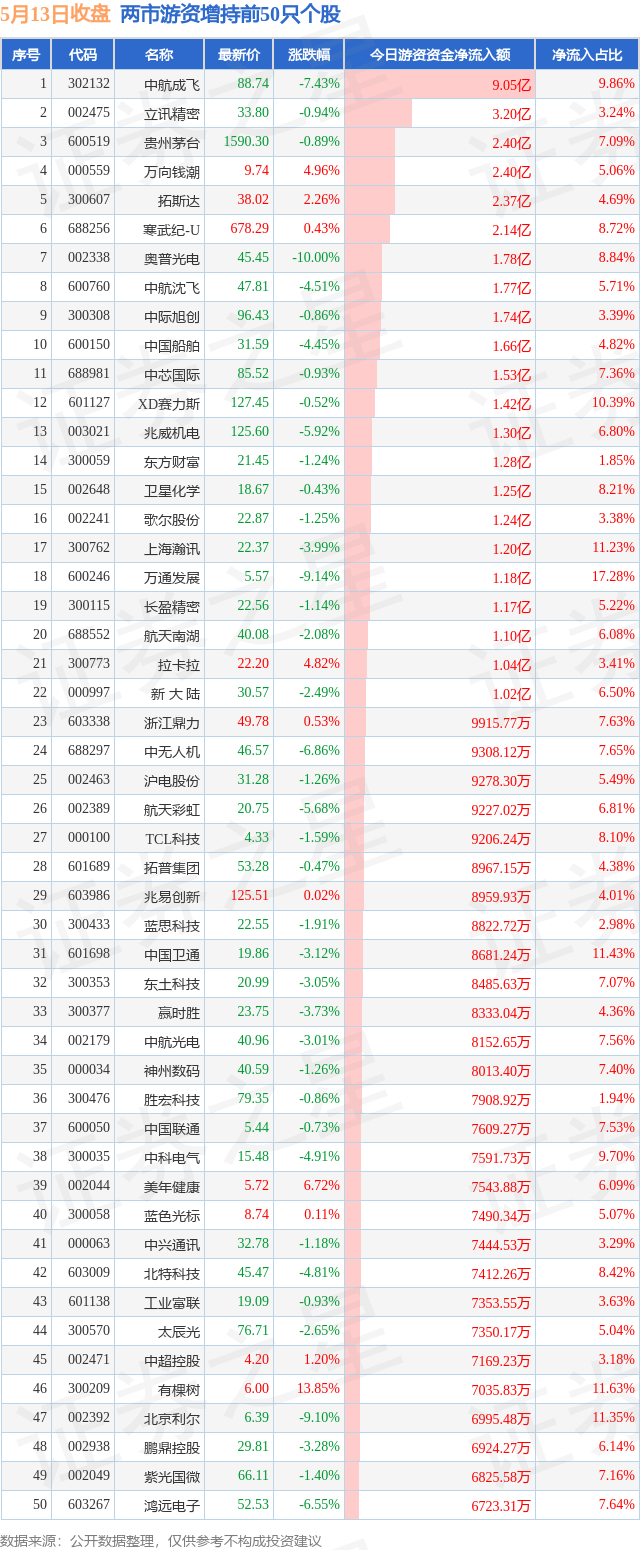Click the 涨跌幅 column header

point(308,55)
